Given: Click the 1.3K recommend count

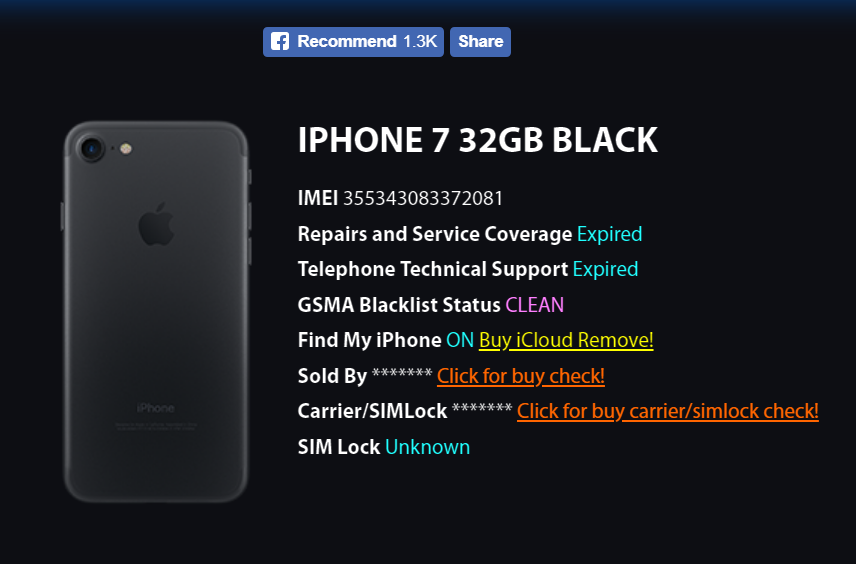Looking at the screenshot, I should 420,41.
